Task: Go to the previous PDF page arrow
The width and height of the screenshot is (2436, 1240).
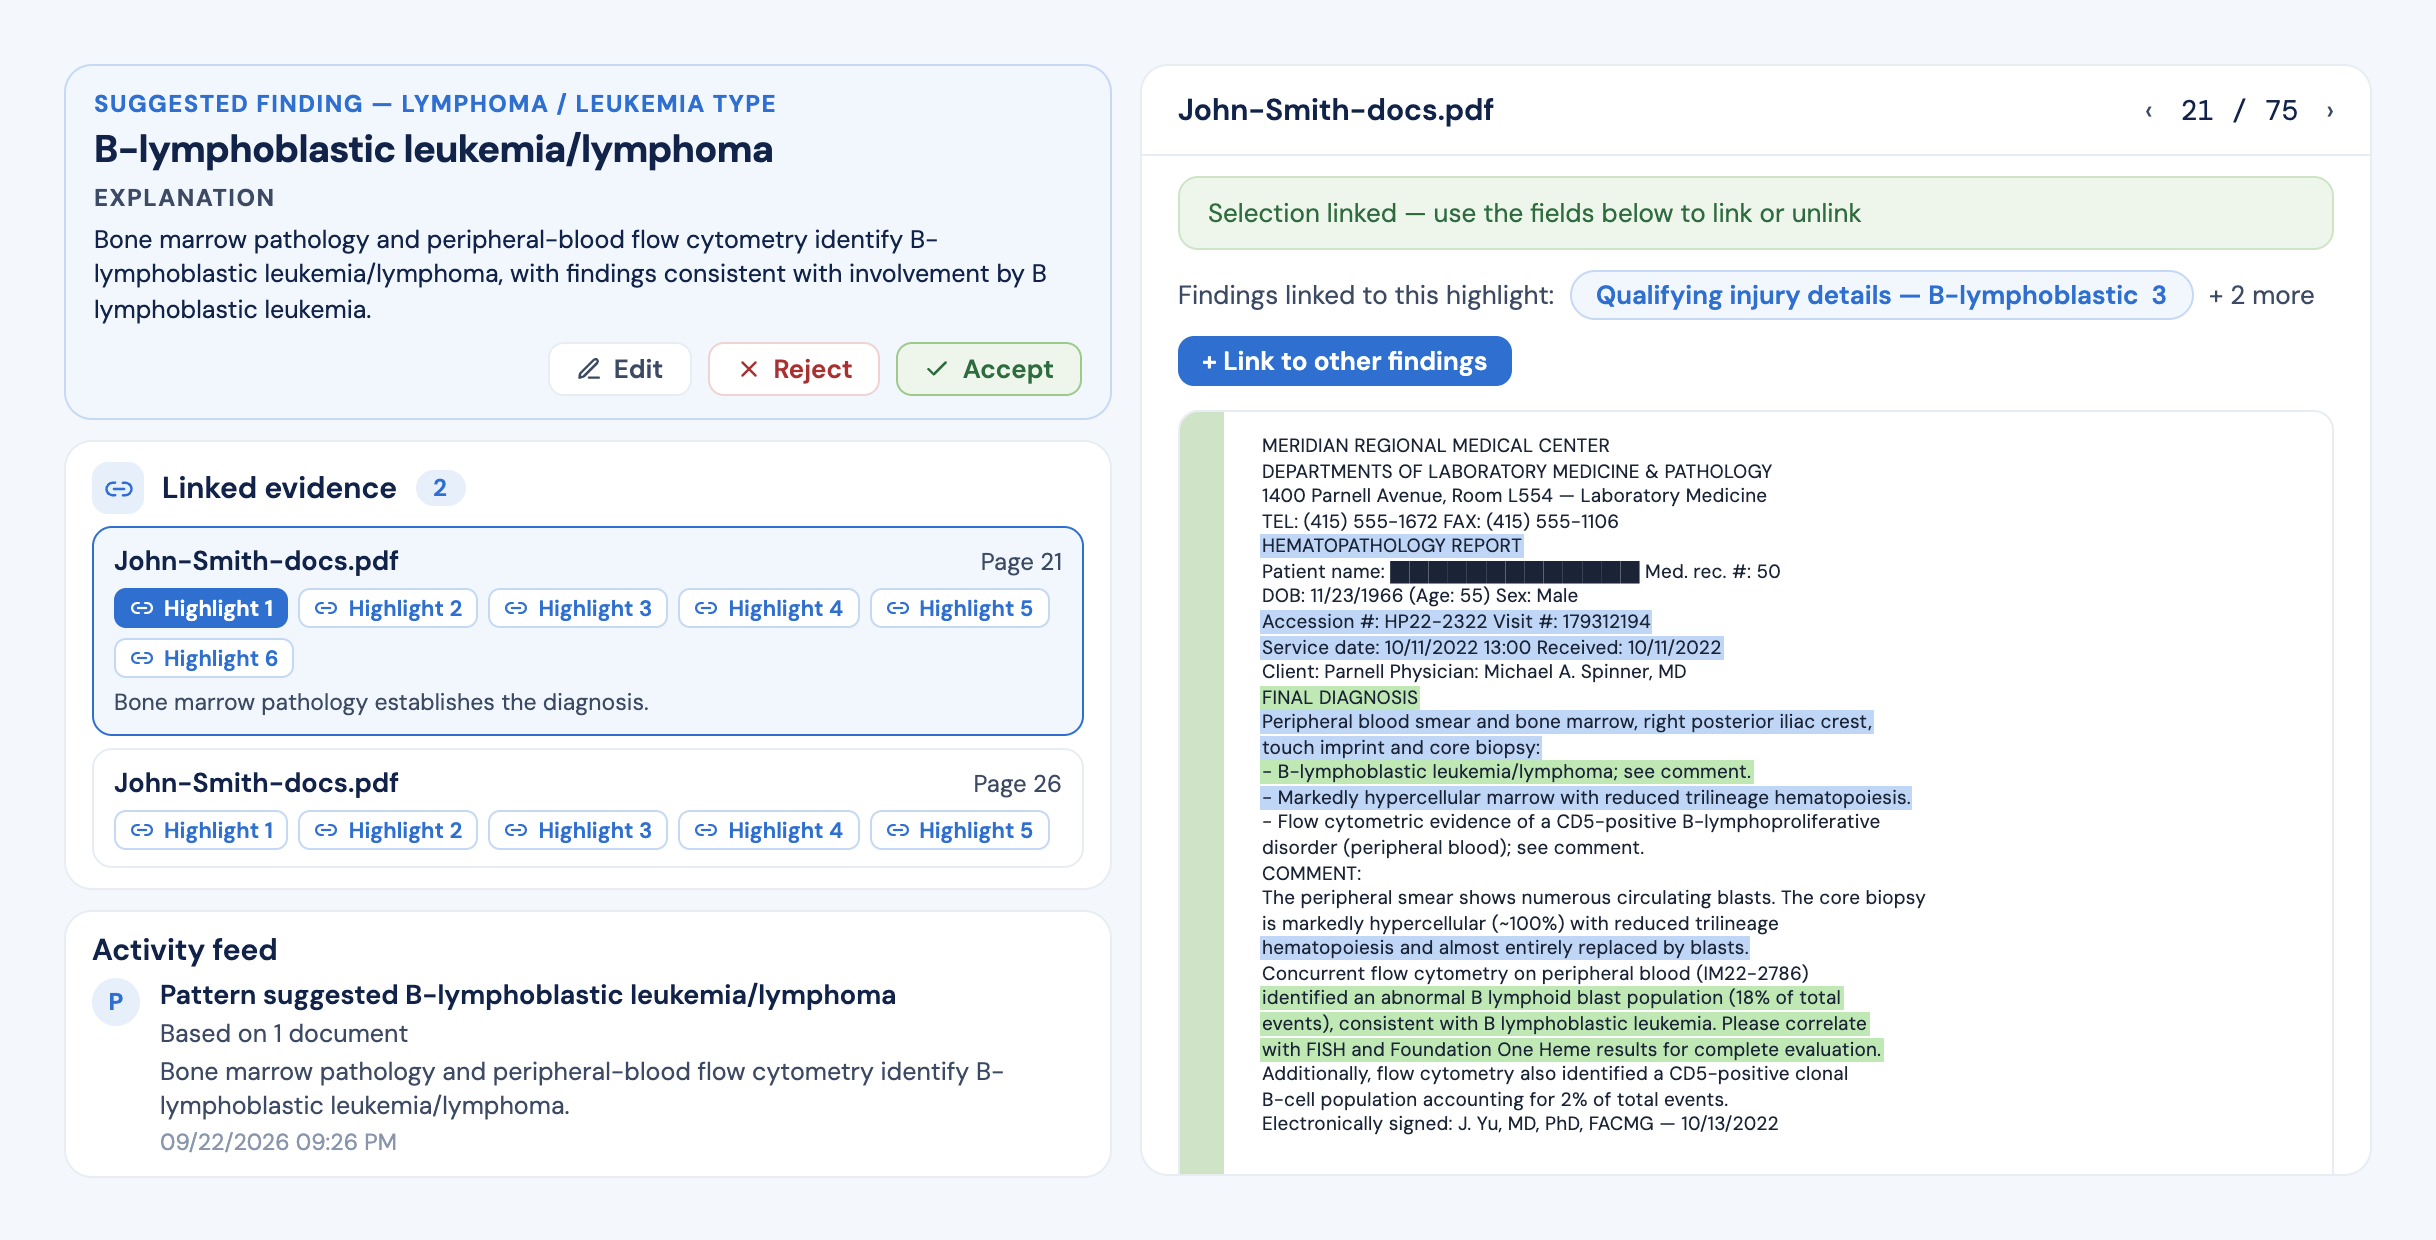Action: point(2148,111)
